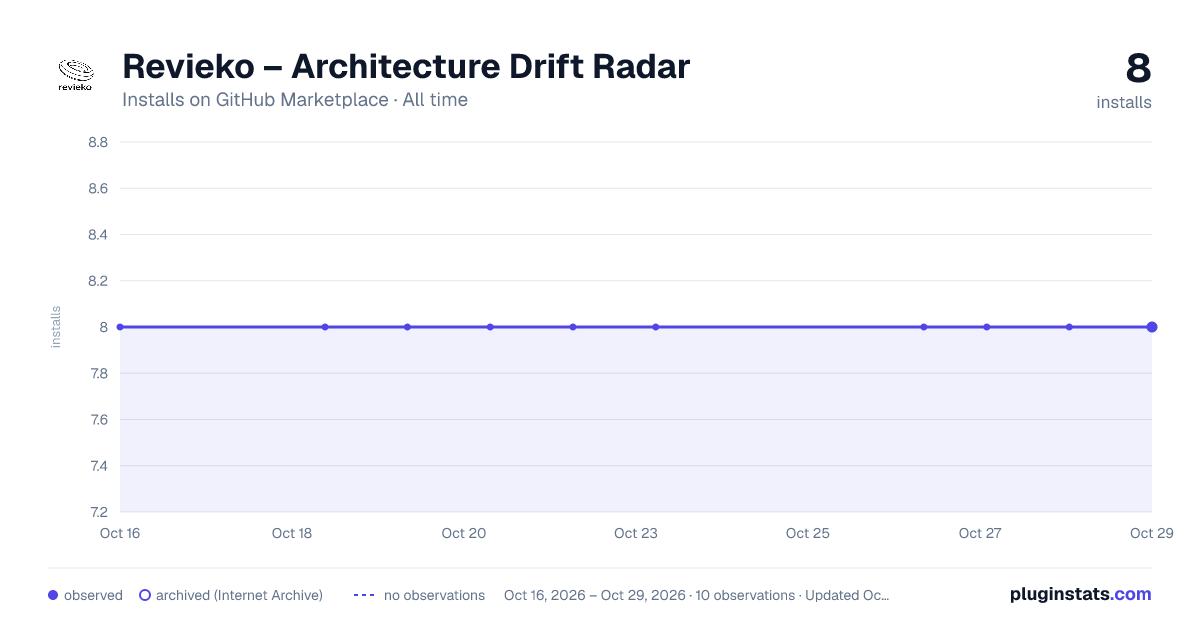
Task: Click the Revieko logo icon
Action: pyautogui.click(x=75, y=75)
